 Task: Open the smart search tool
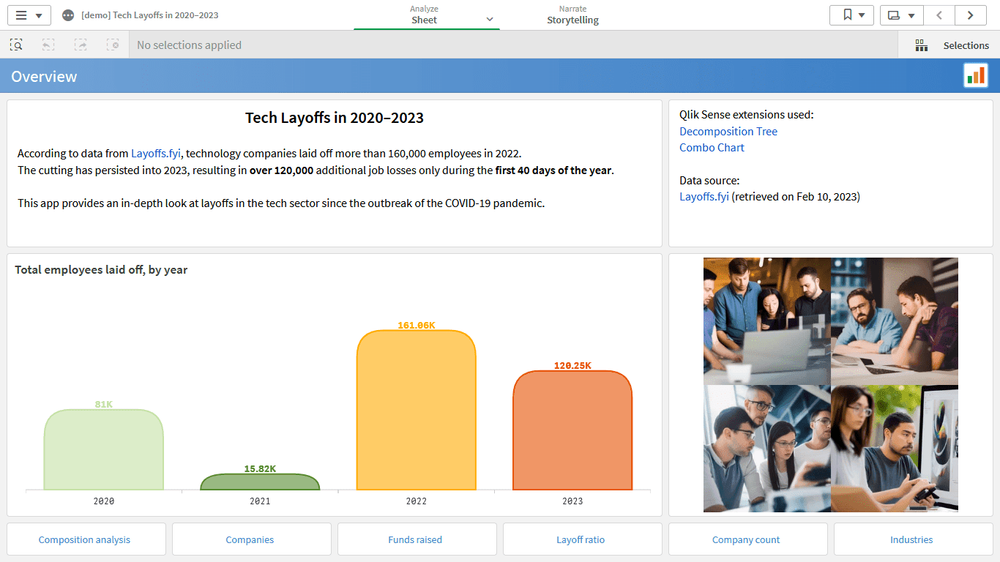[x=17, y=45]
